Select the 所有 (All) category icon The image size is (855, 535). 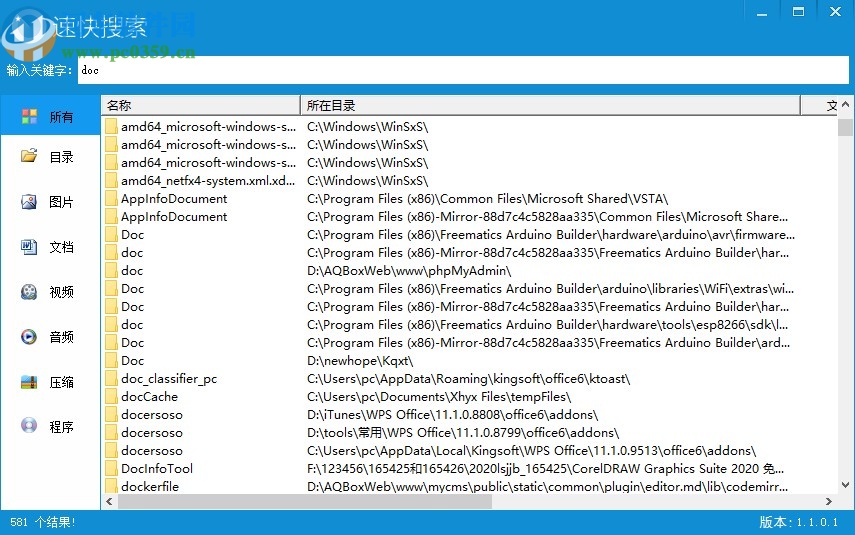click(29, 116)
